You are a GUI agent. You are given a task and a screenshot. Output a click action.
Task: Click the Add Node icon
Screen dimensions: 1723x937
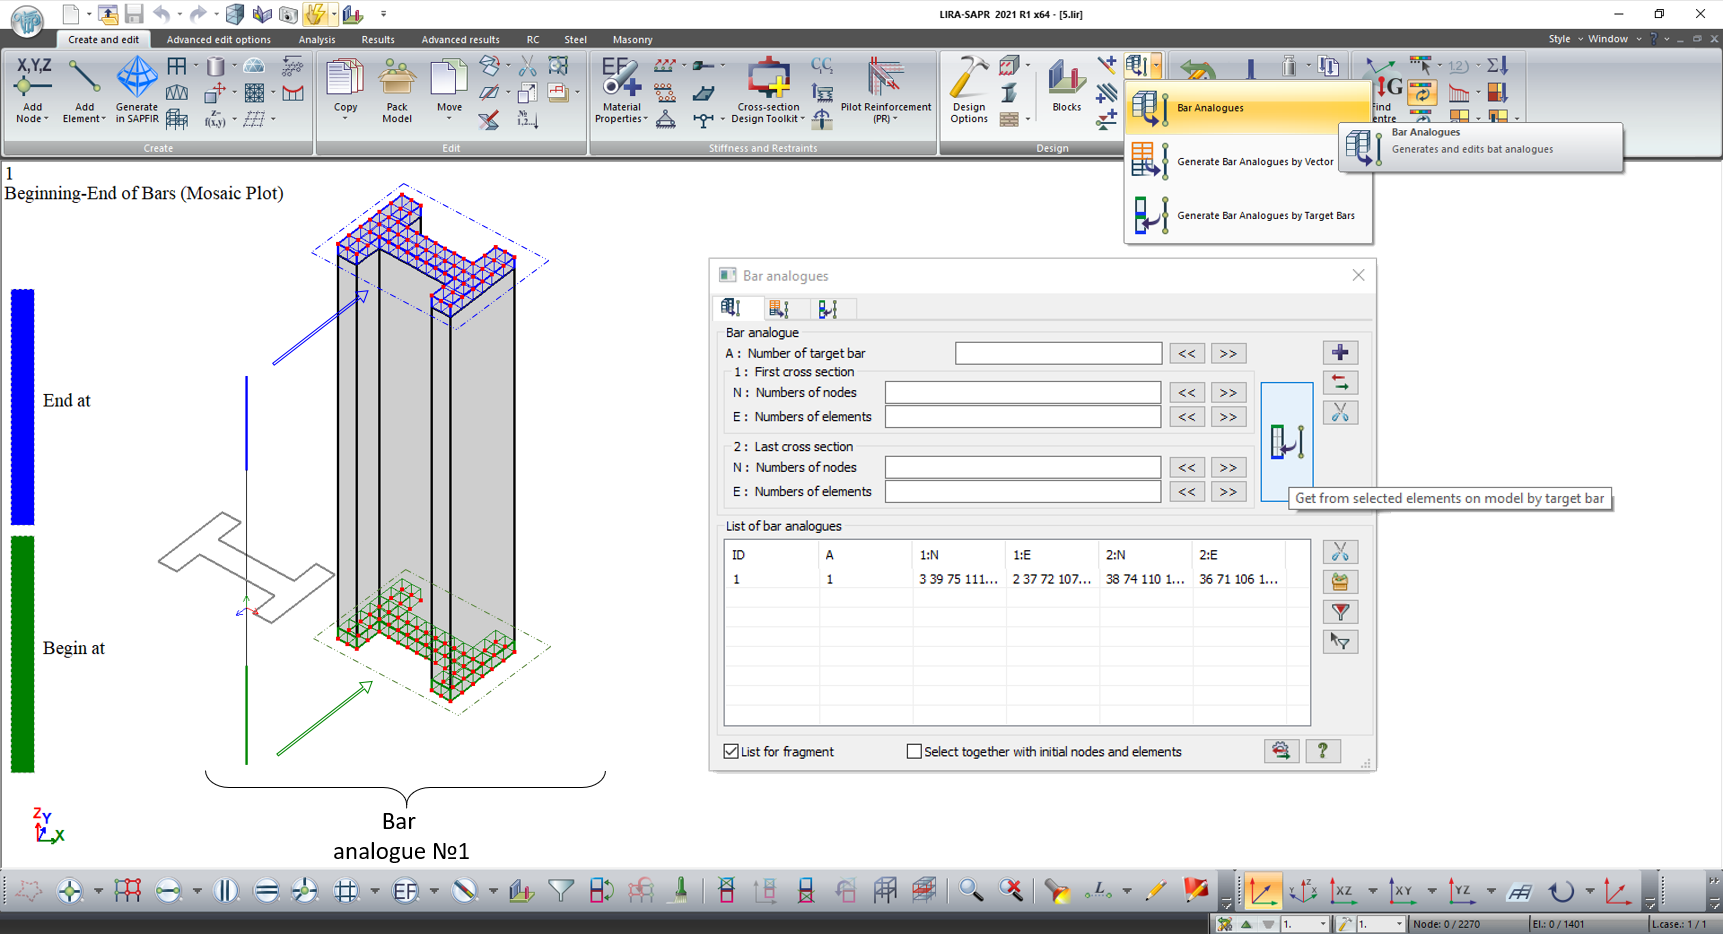click(x=33, y=82)
